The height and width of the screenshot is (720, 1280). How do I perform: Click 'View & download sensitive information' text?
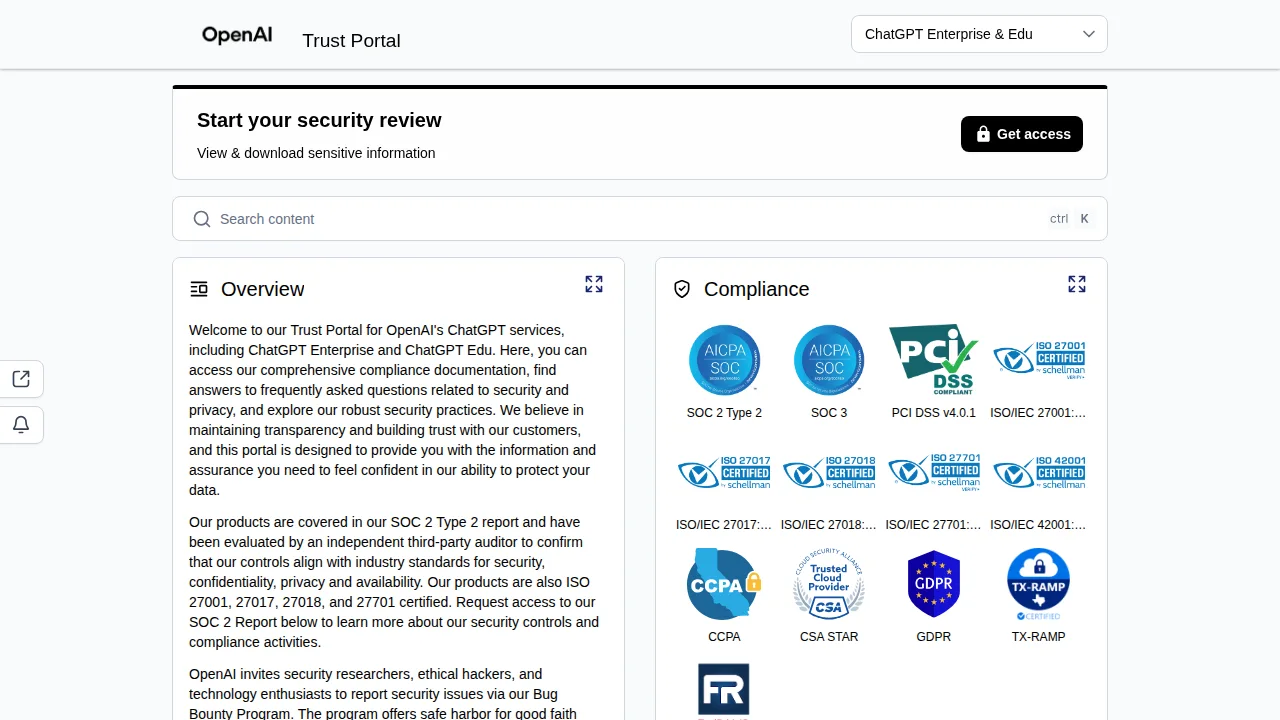pyautogui.click(x=316, y=153)
